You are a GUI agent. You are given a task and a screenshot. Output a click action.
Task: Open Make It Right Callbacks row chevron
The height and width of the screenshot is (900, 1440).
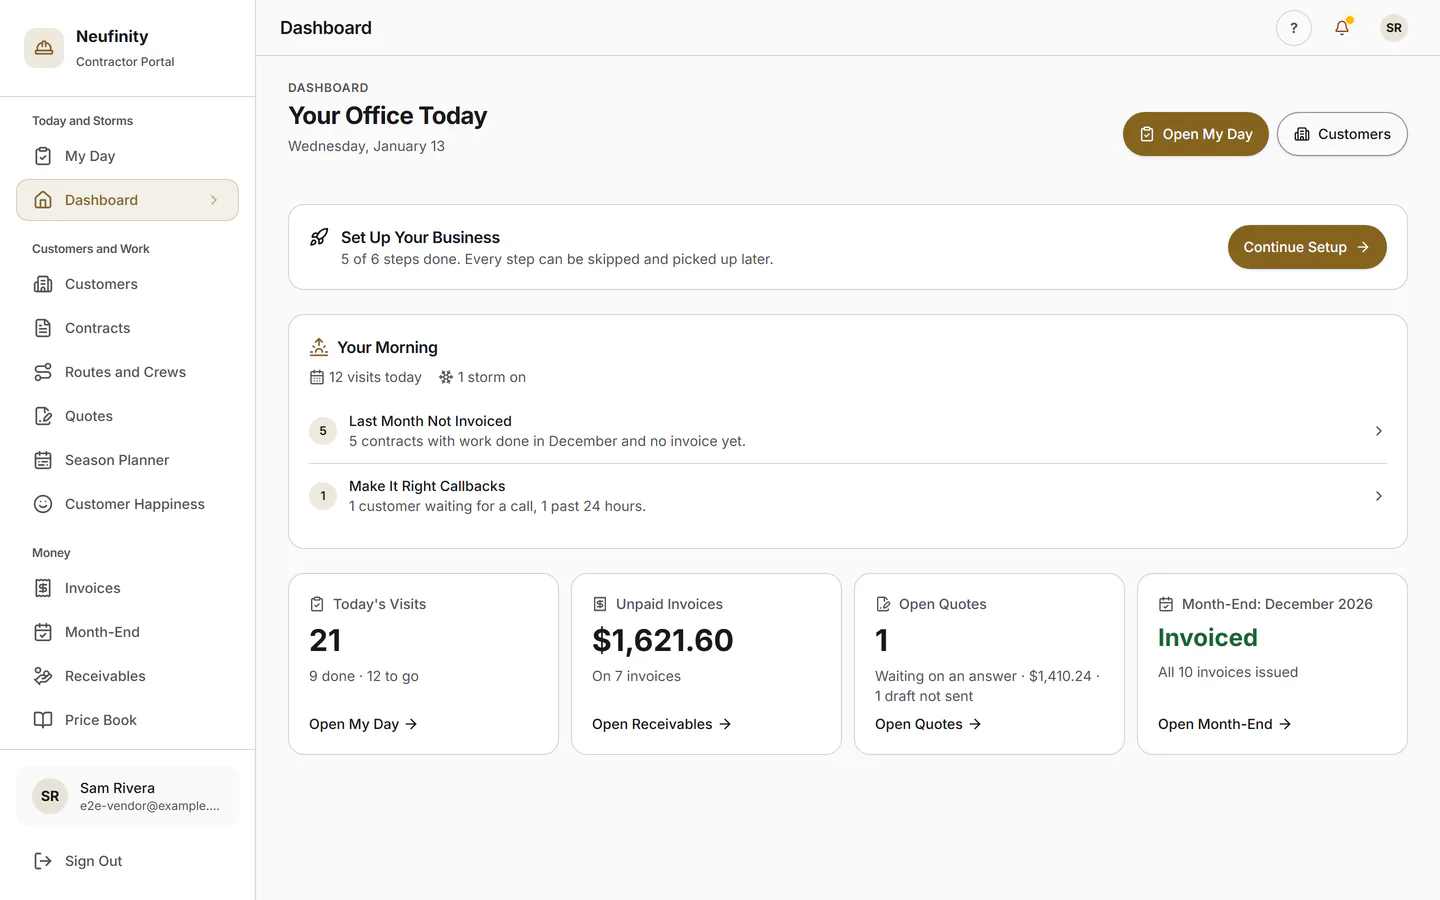pos(1378,496)
